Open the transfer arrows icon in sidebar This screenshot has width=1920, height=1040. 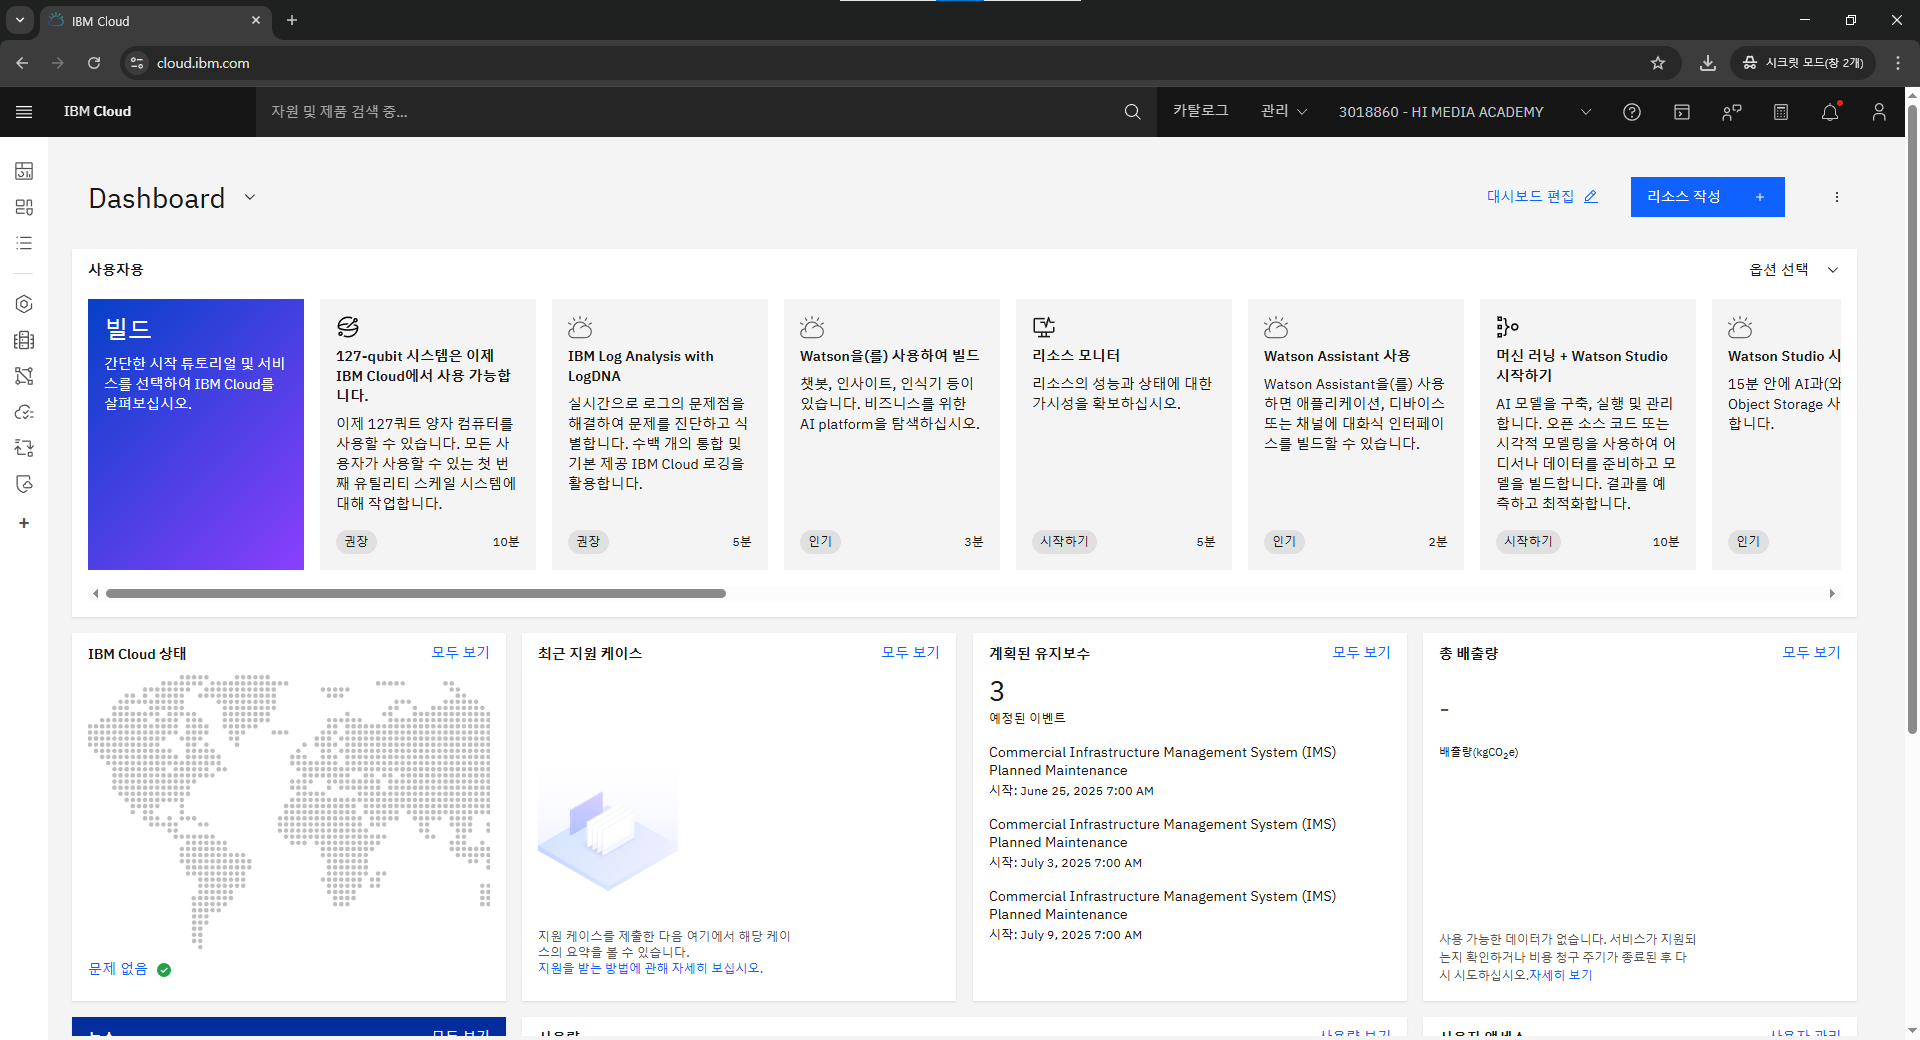[24, 448]
